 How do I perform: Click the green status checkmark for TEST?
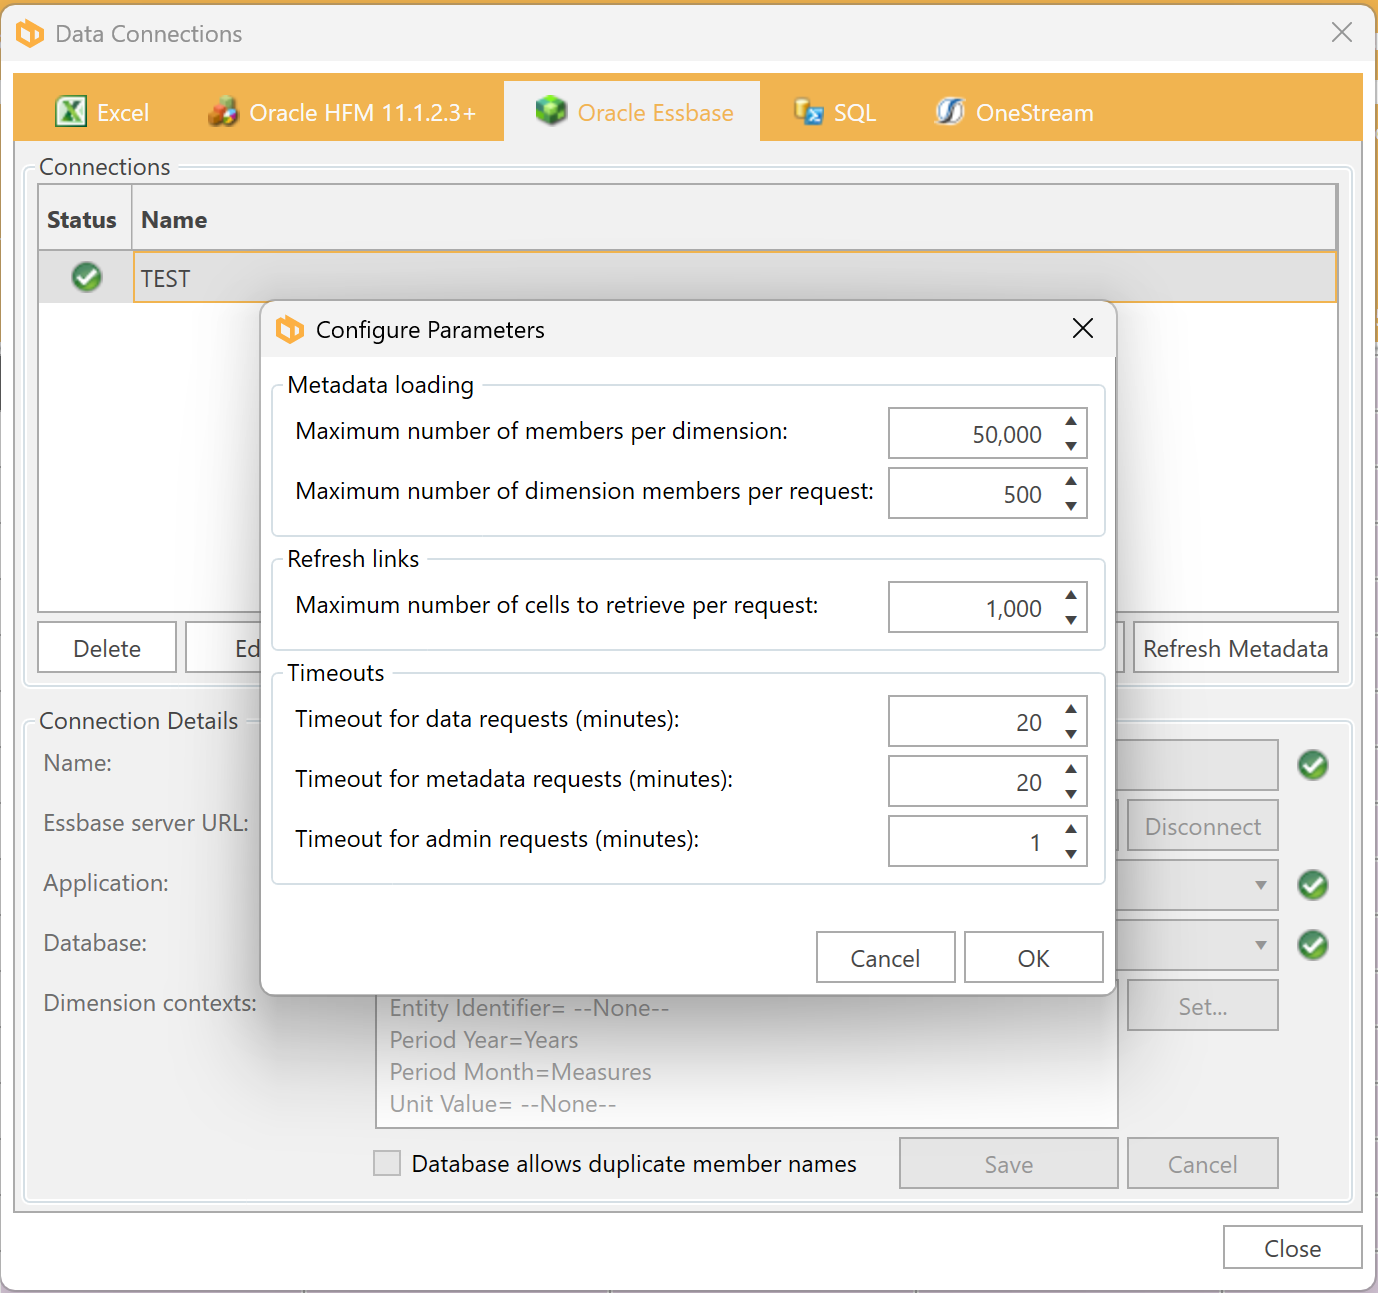click(x=87, y=277)
